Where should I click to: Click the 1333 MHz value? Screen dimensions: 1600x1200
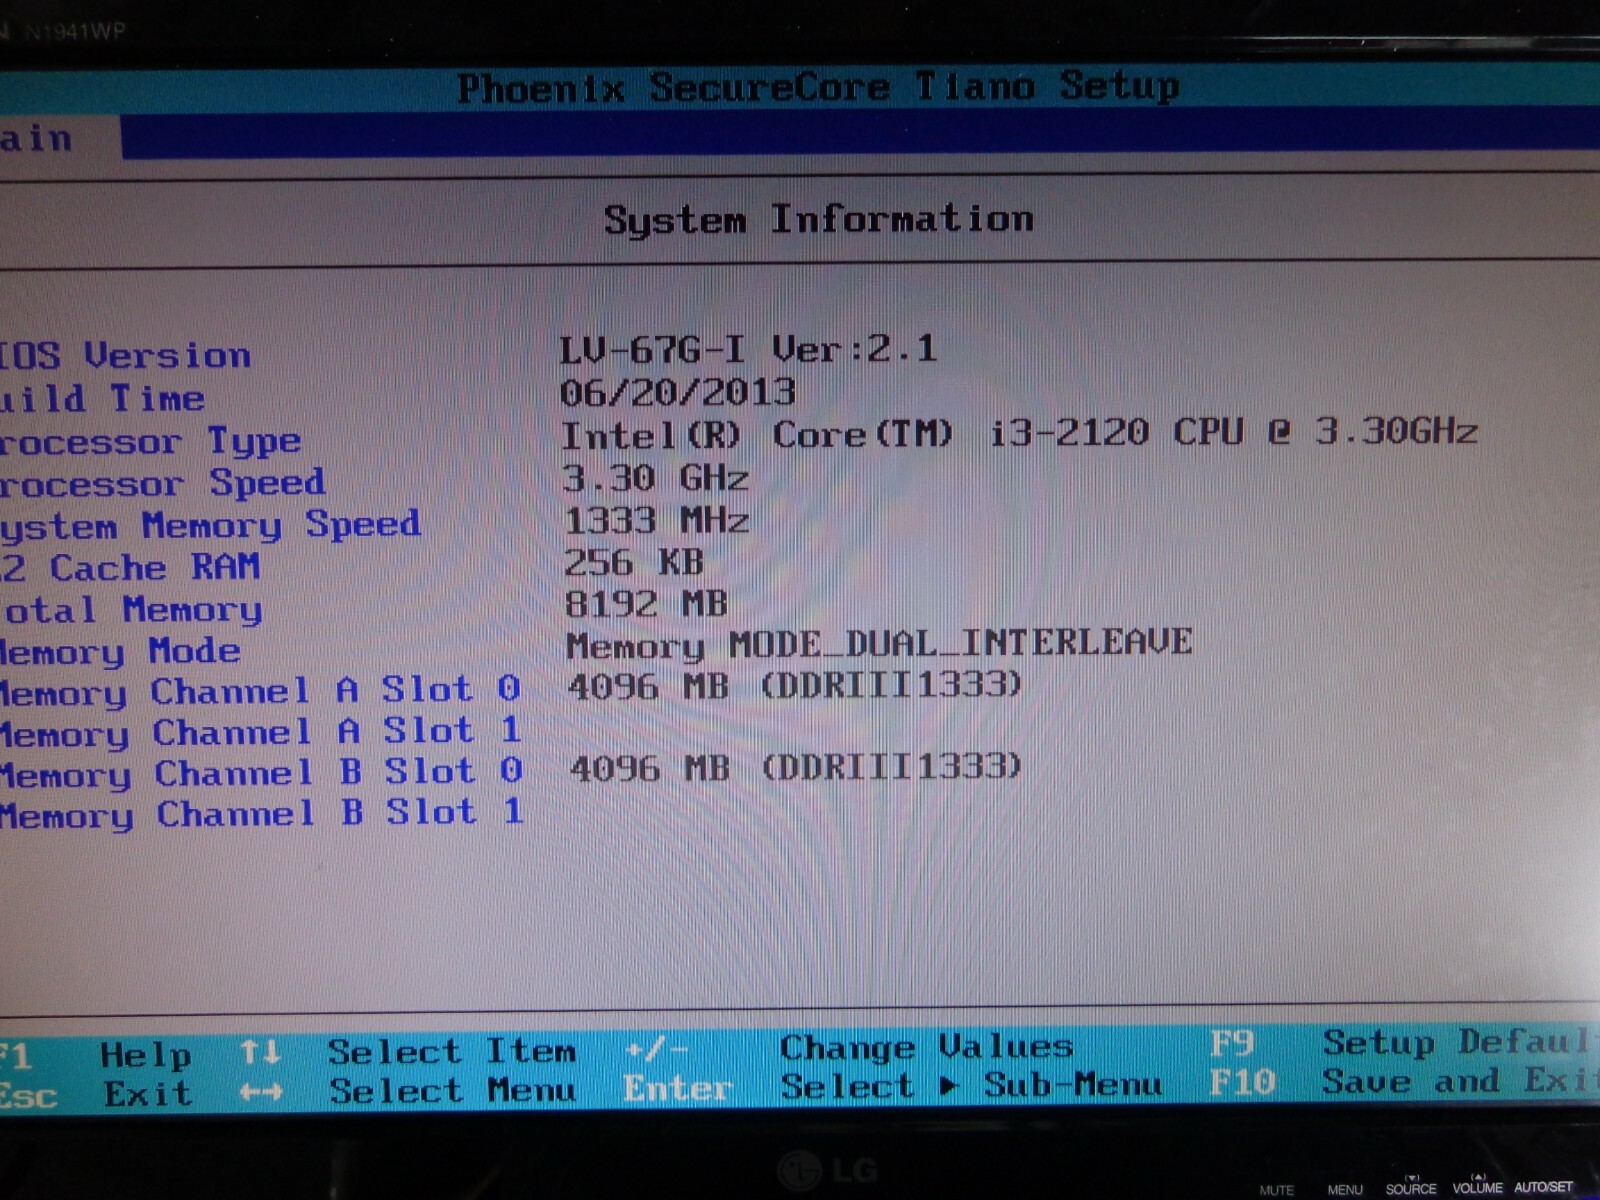pos(656,520)
